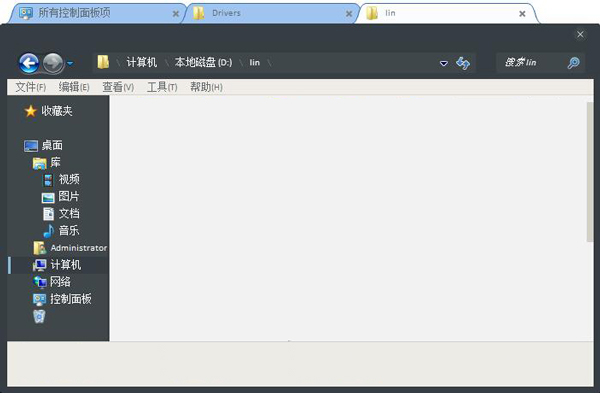The image size is (600, 393).
Task: Open the 查看(V) menu
Action: pyautogui.click(x=118, y=87)
